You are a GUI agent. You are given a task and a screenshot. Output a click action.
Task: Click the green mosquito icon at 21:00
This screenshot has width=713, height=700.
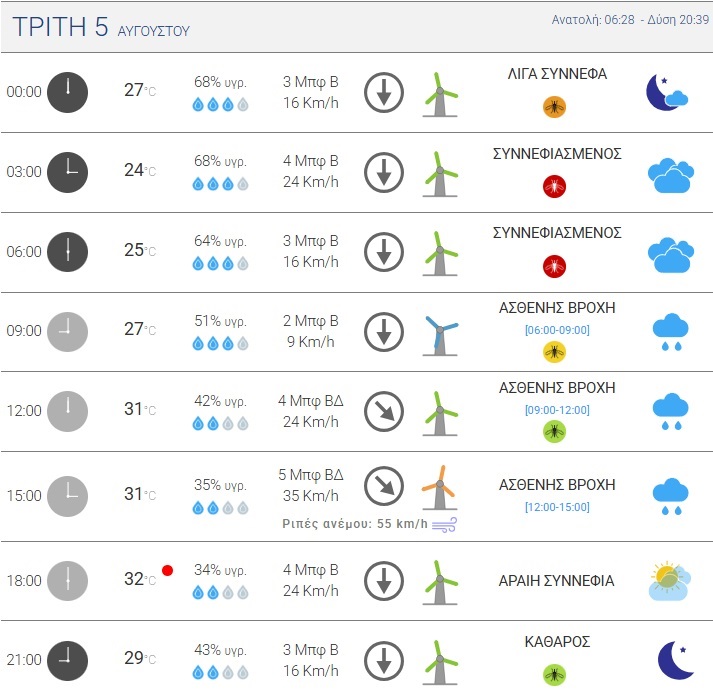(x=554, y=675)
